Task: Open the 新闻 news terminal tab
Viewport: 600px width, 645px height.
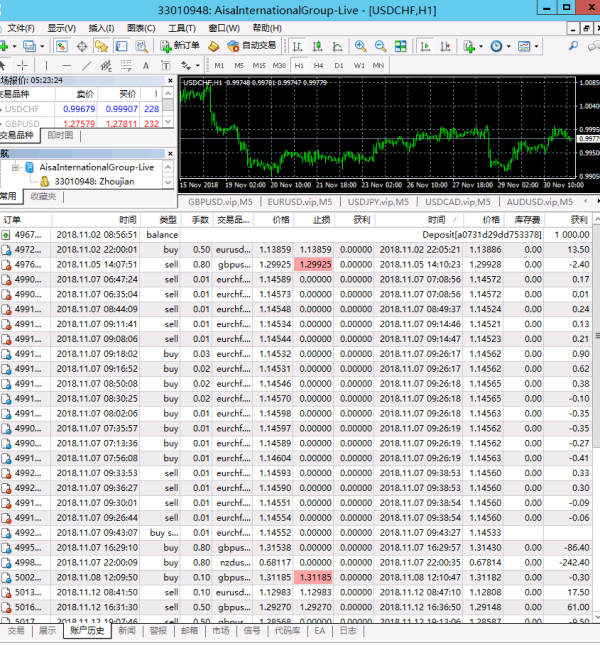Action: [x=127, y=631]
